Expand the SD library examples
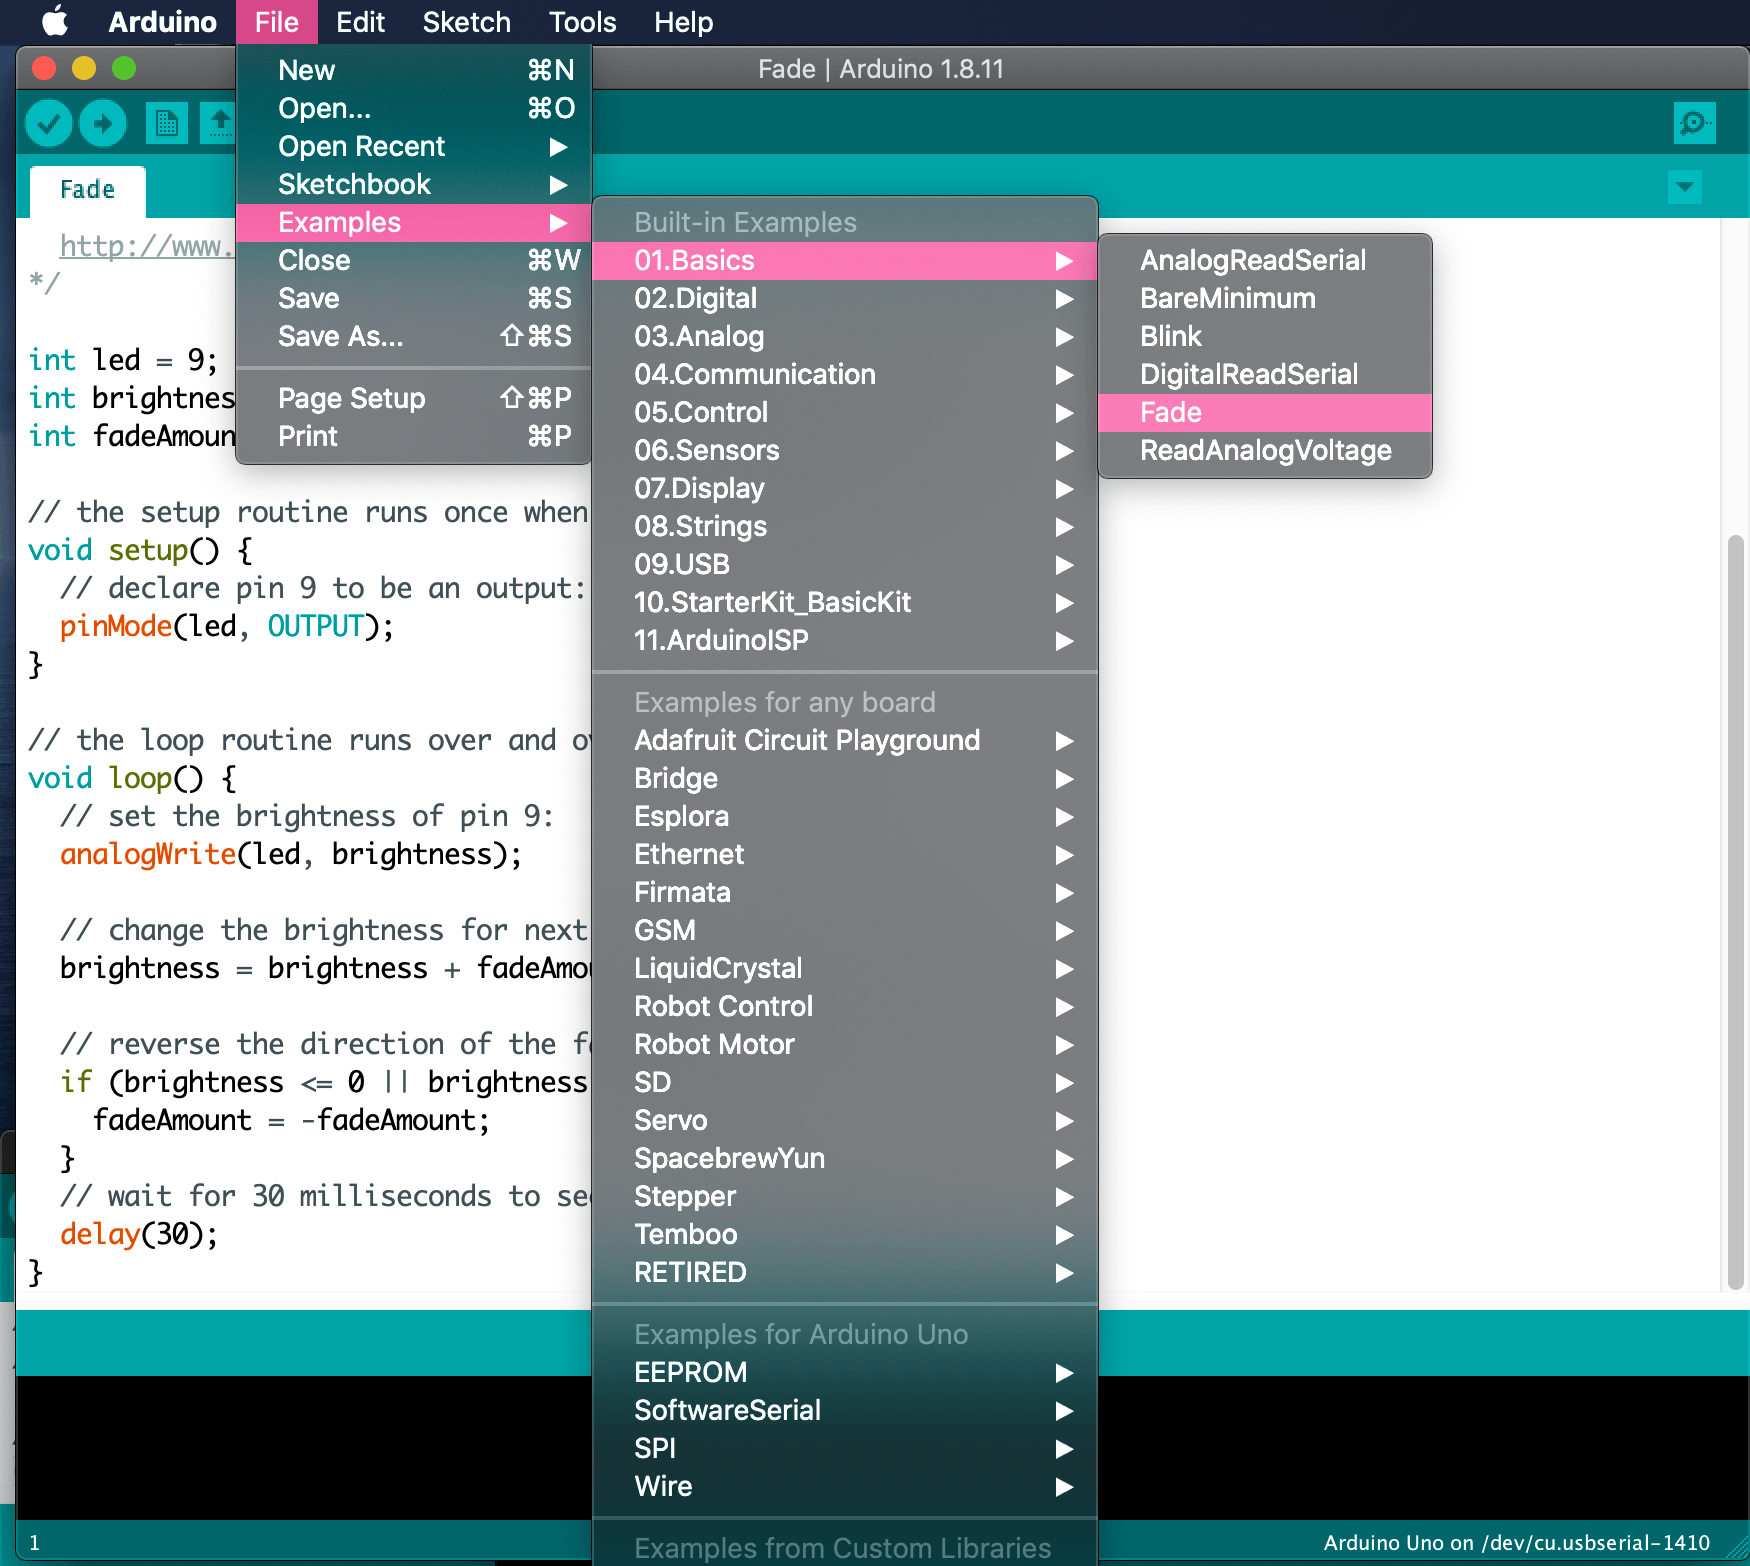 [x=845, y=1082]
